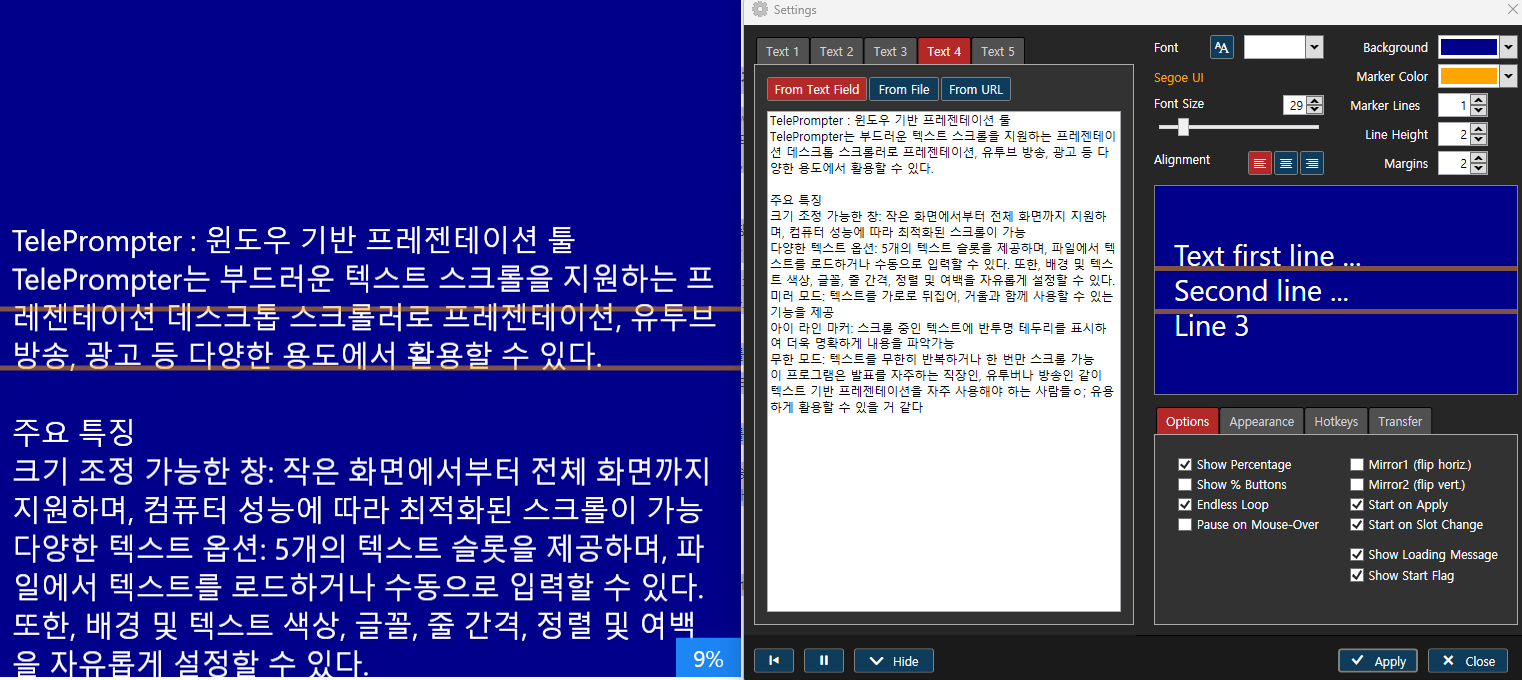The width and height of the screenshot is (1522, 680).
Task: Set alignment to right
Action: click(1312, 163)
